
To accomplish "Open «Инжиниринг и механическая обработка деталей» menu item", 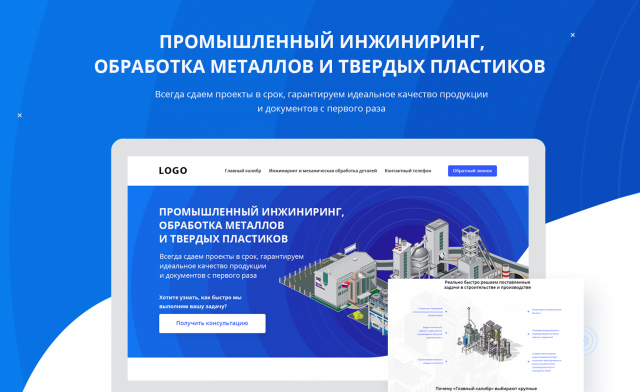I will 322,171.
